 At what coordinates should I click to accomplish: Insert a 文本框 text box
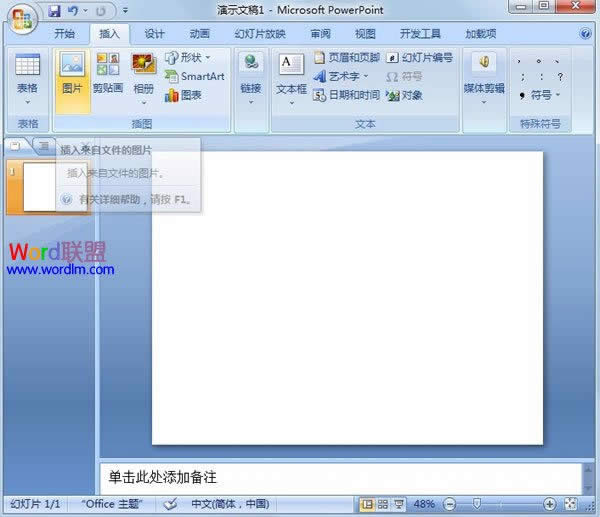click(x=291, y=74)
